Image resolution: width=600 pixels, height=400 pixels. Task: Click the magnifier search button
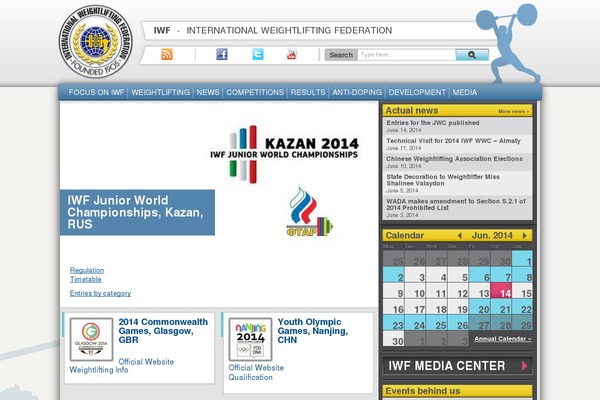472,55
